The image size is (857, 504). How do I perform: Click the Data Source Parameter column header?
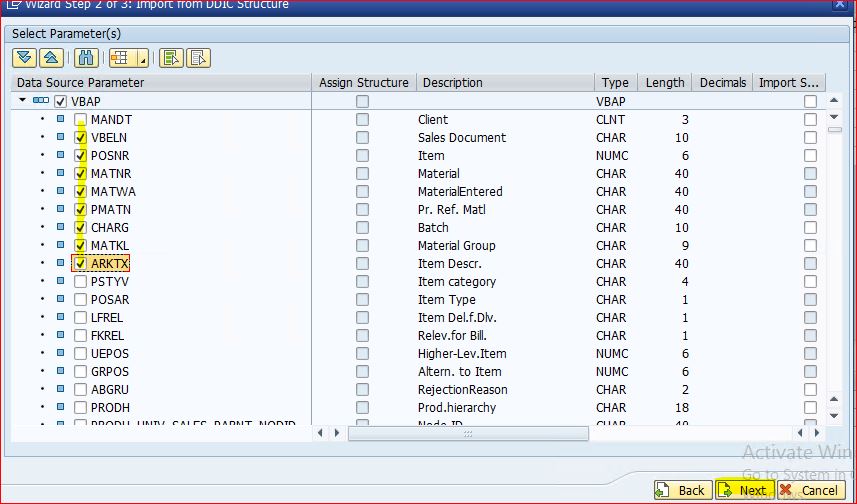[80, 83]
